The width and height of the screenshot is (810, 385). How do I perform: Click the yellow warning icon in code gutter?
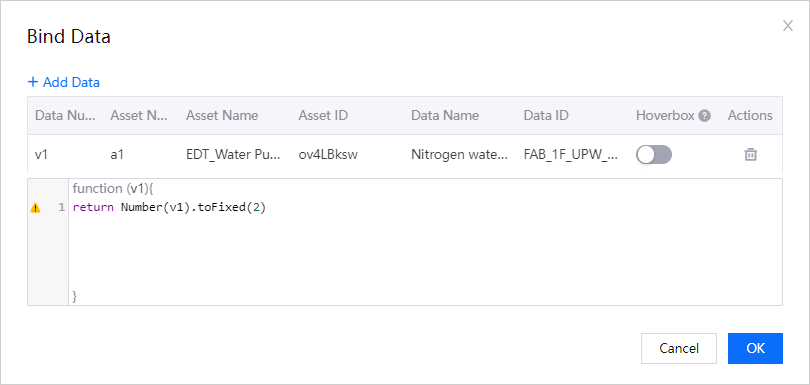coord(35,208)
